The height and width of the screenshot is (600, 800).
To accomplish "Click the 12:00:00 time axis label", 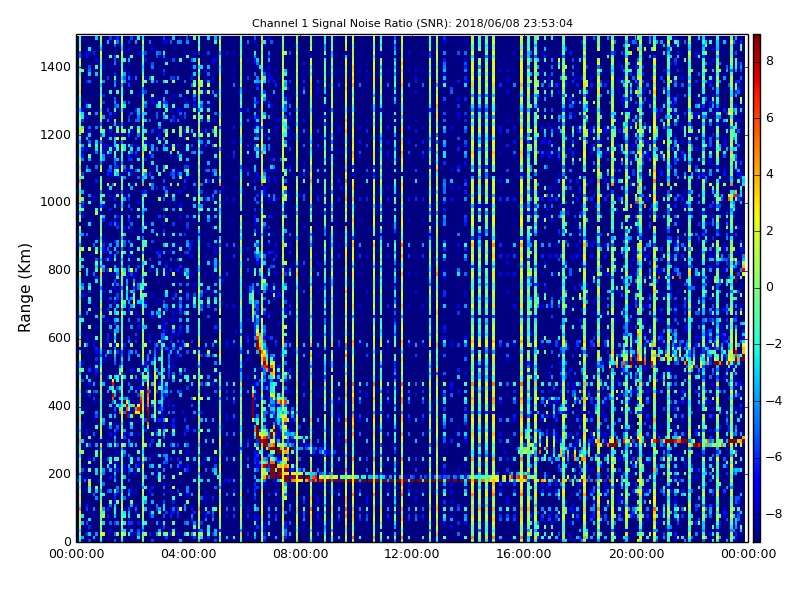I will point(412,554).
